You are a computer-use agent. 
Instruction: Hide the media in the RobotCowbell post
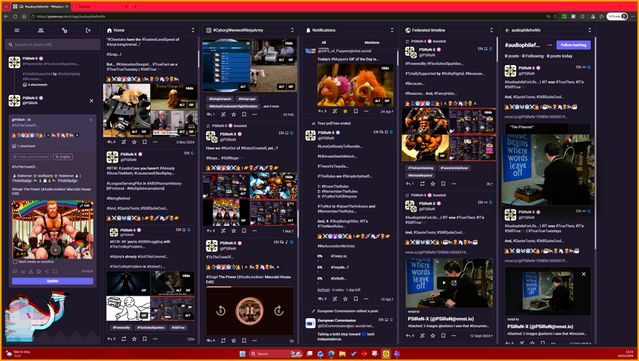click(x=289, y=177)
